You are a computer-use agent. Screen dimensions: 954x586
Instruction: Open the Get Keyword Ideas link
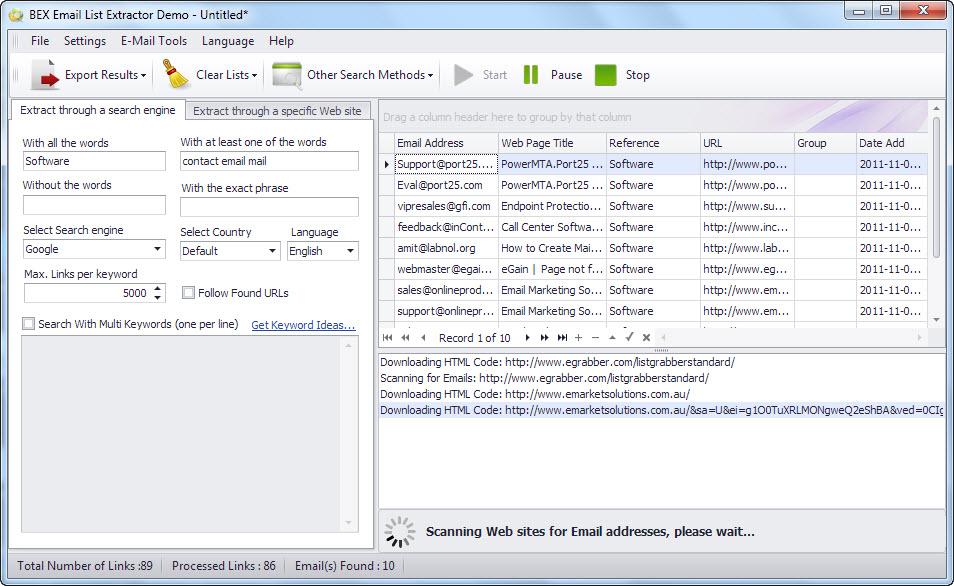click(303, 325)
